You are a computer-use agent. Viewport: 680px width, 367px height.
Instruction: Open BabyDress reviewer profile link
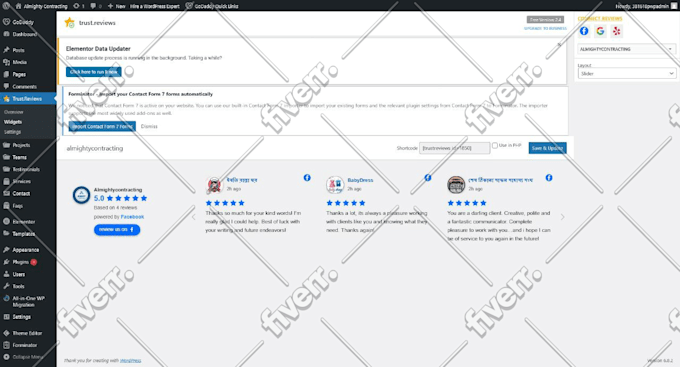tap(360, 180)
